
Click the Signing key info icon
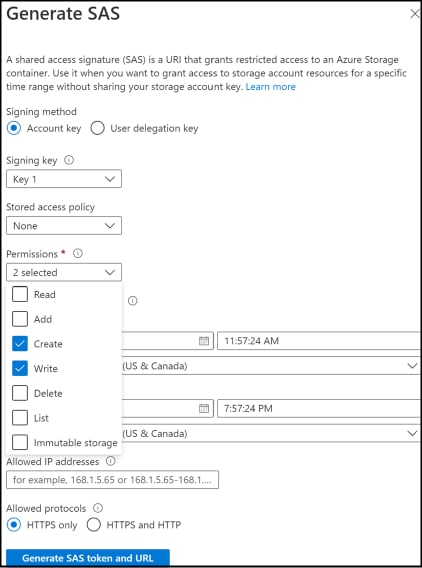coord(69,160)
